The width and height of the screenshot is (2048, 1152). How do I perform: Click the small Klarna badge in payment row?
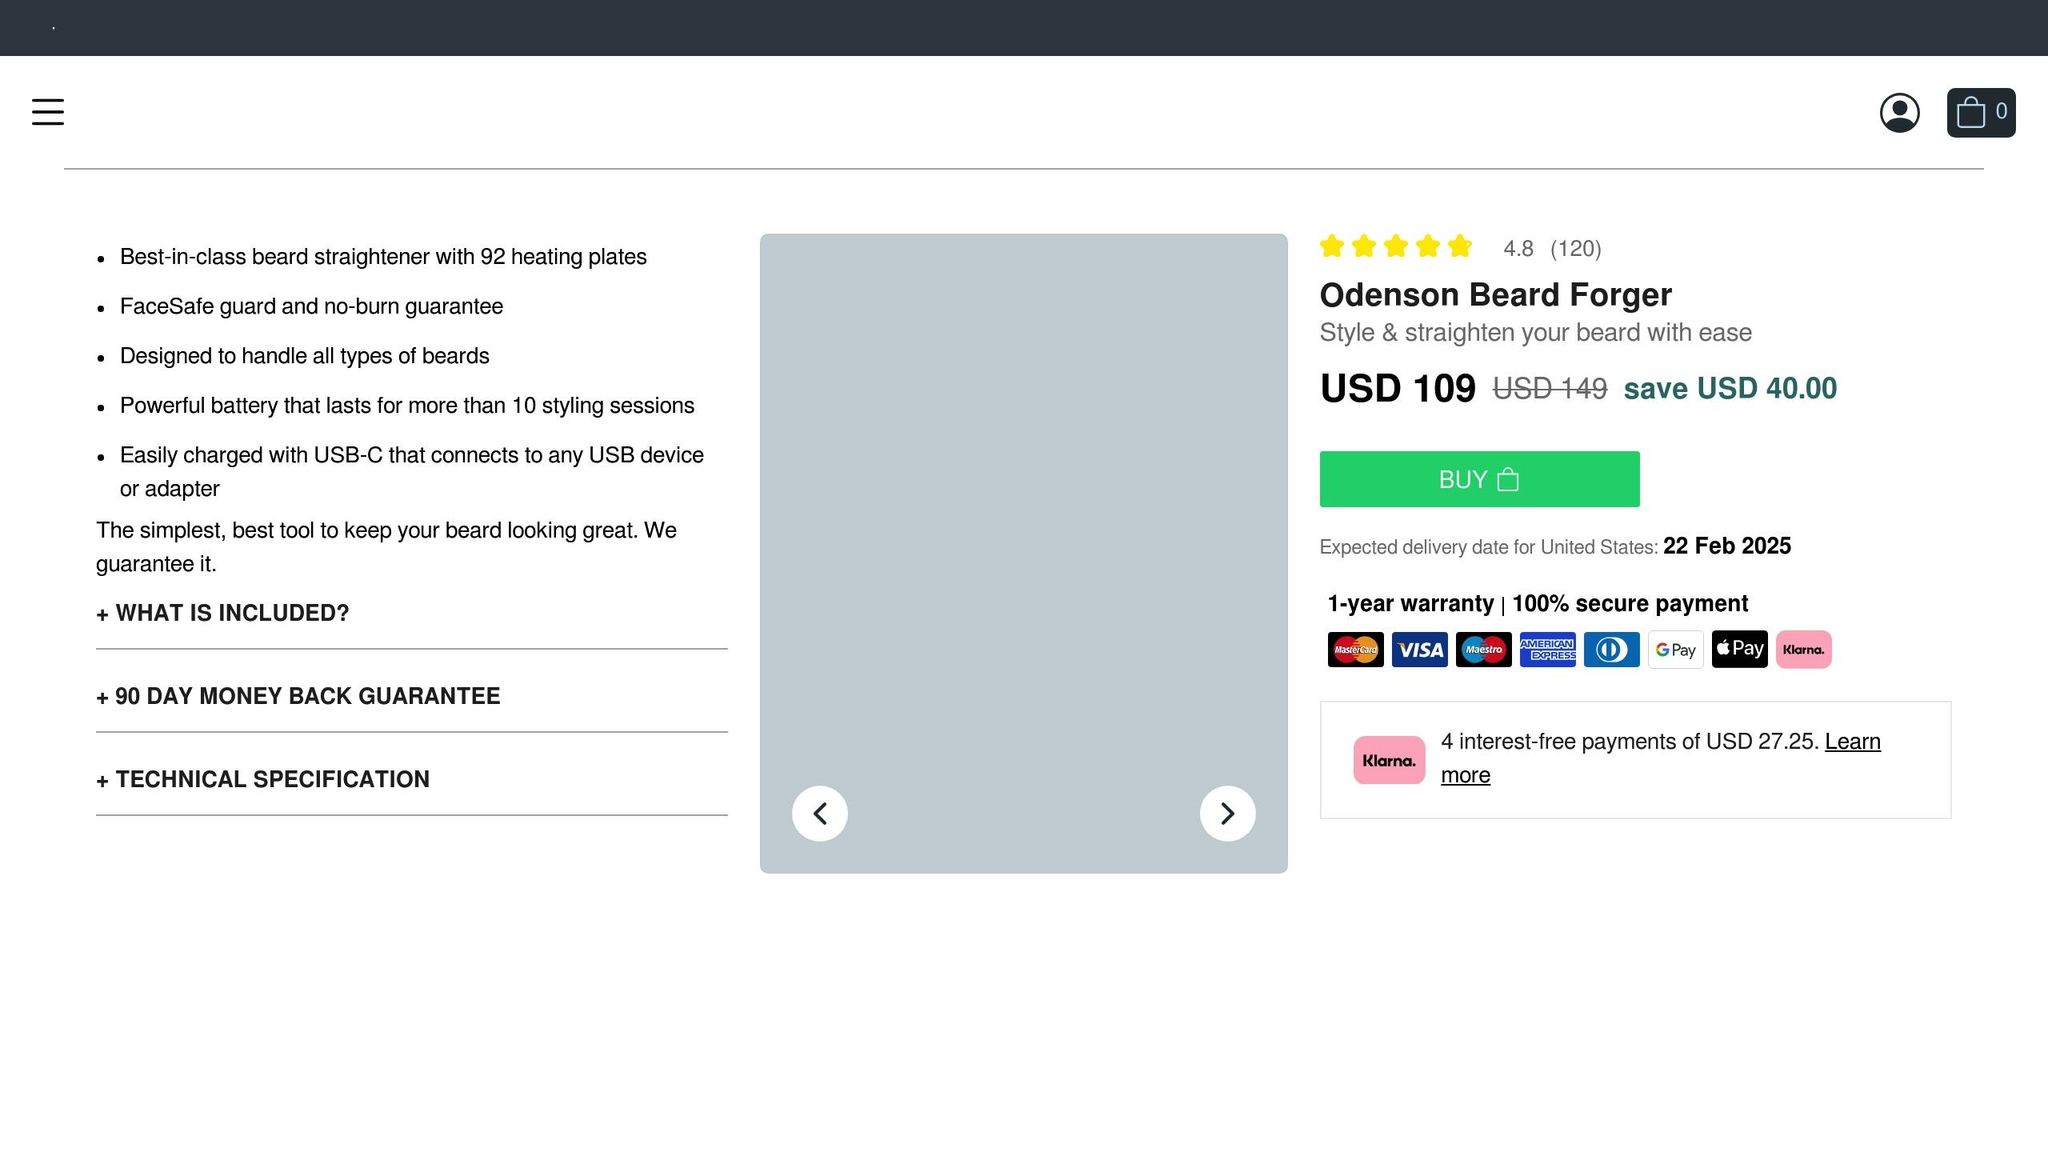coord(1803,650)
